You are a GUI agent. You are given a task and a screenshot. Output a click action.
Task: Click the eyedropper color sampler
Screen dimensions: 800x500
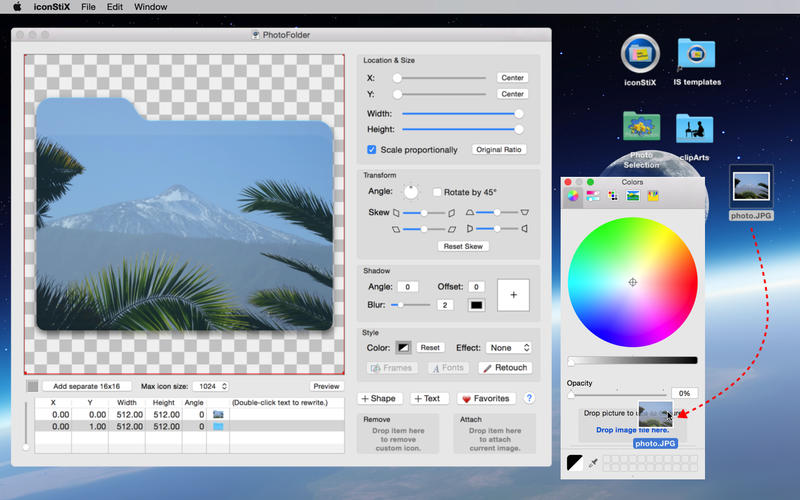click(x=593, y=463)
